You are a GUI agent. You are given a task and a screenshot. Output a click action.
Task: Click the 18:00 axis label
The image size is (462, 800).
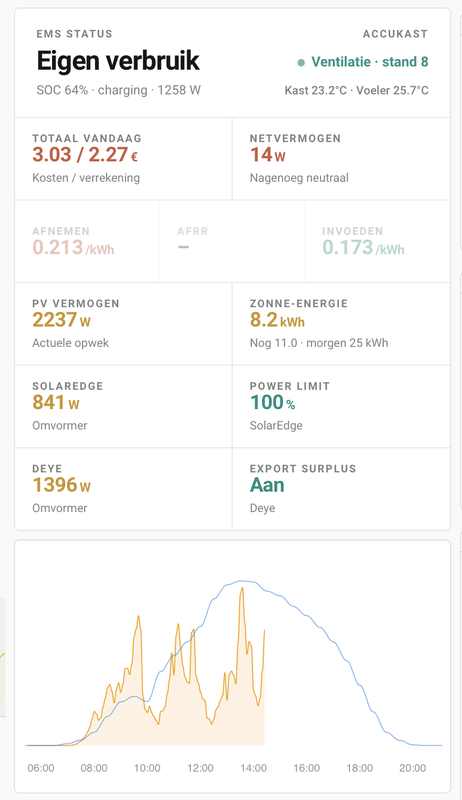[360, 768]
